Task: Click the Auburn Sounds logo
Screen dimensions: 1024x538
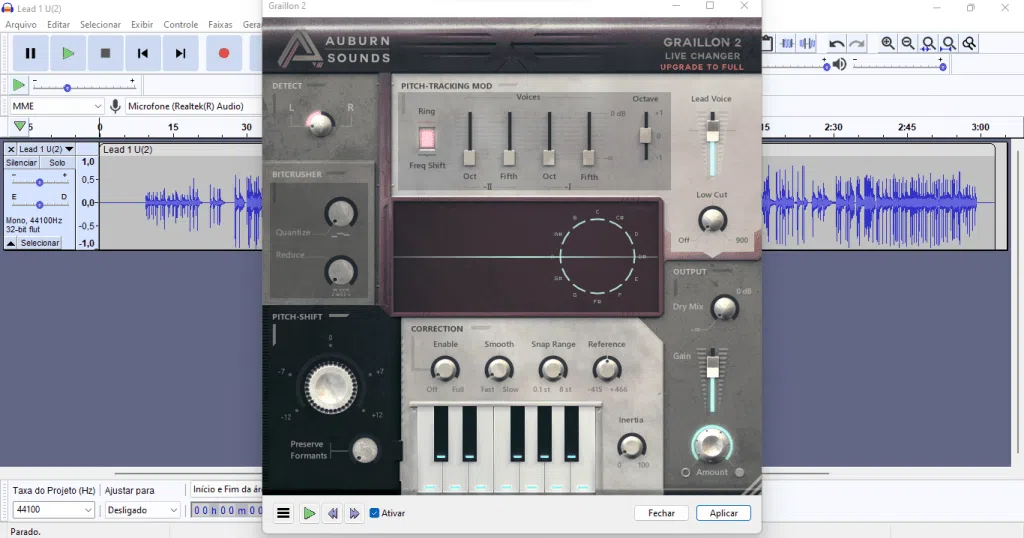Action: [334, 49]
